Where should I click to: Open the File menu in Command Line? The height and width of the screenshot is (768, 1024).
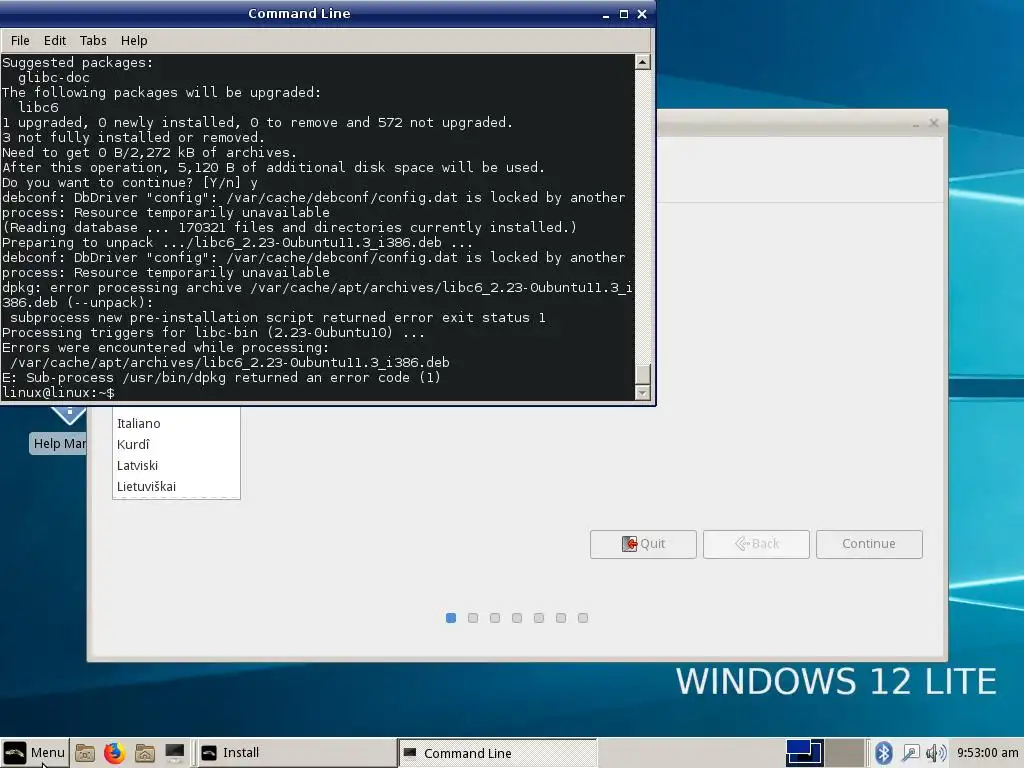pyautogui.click(x=20, y=40)
